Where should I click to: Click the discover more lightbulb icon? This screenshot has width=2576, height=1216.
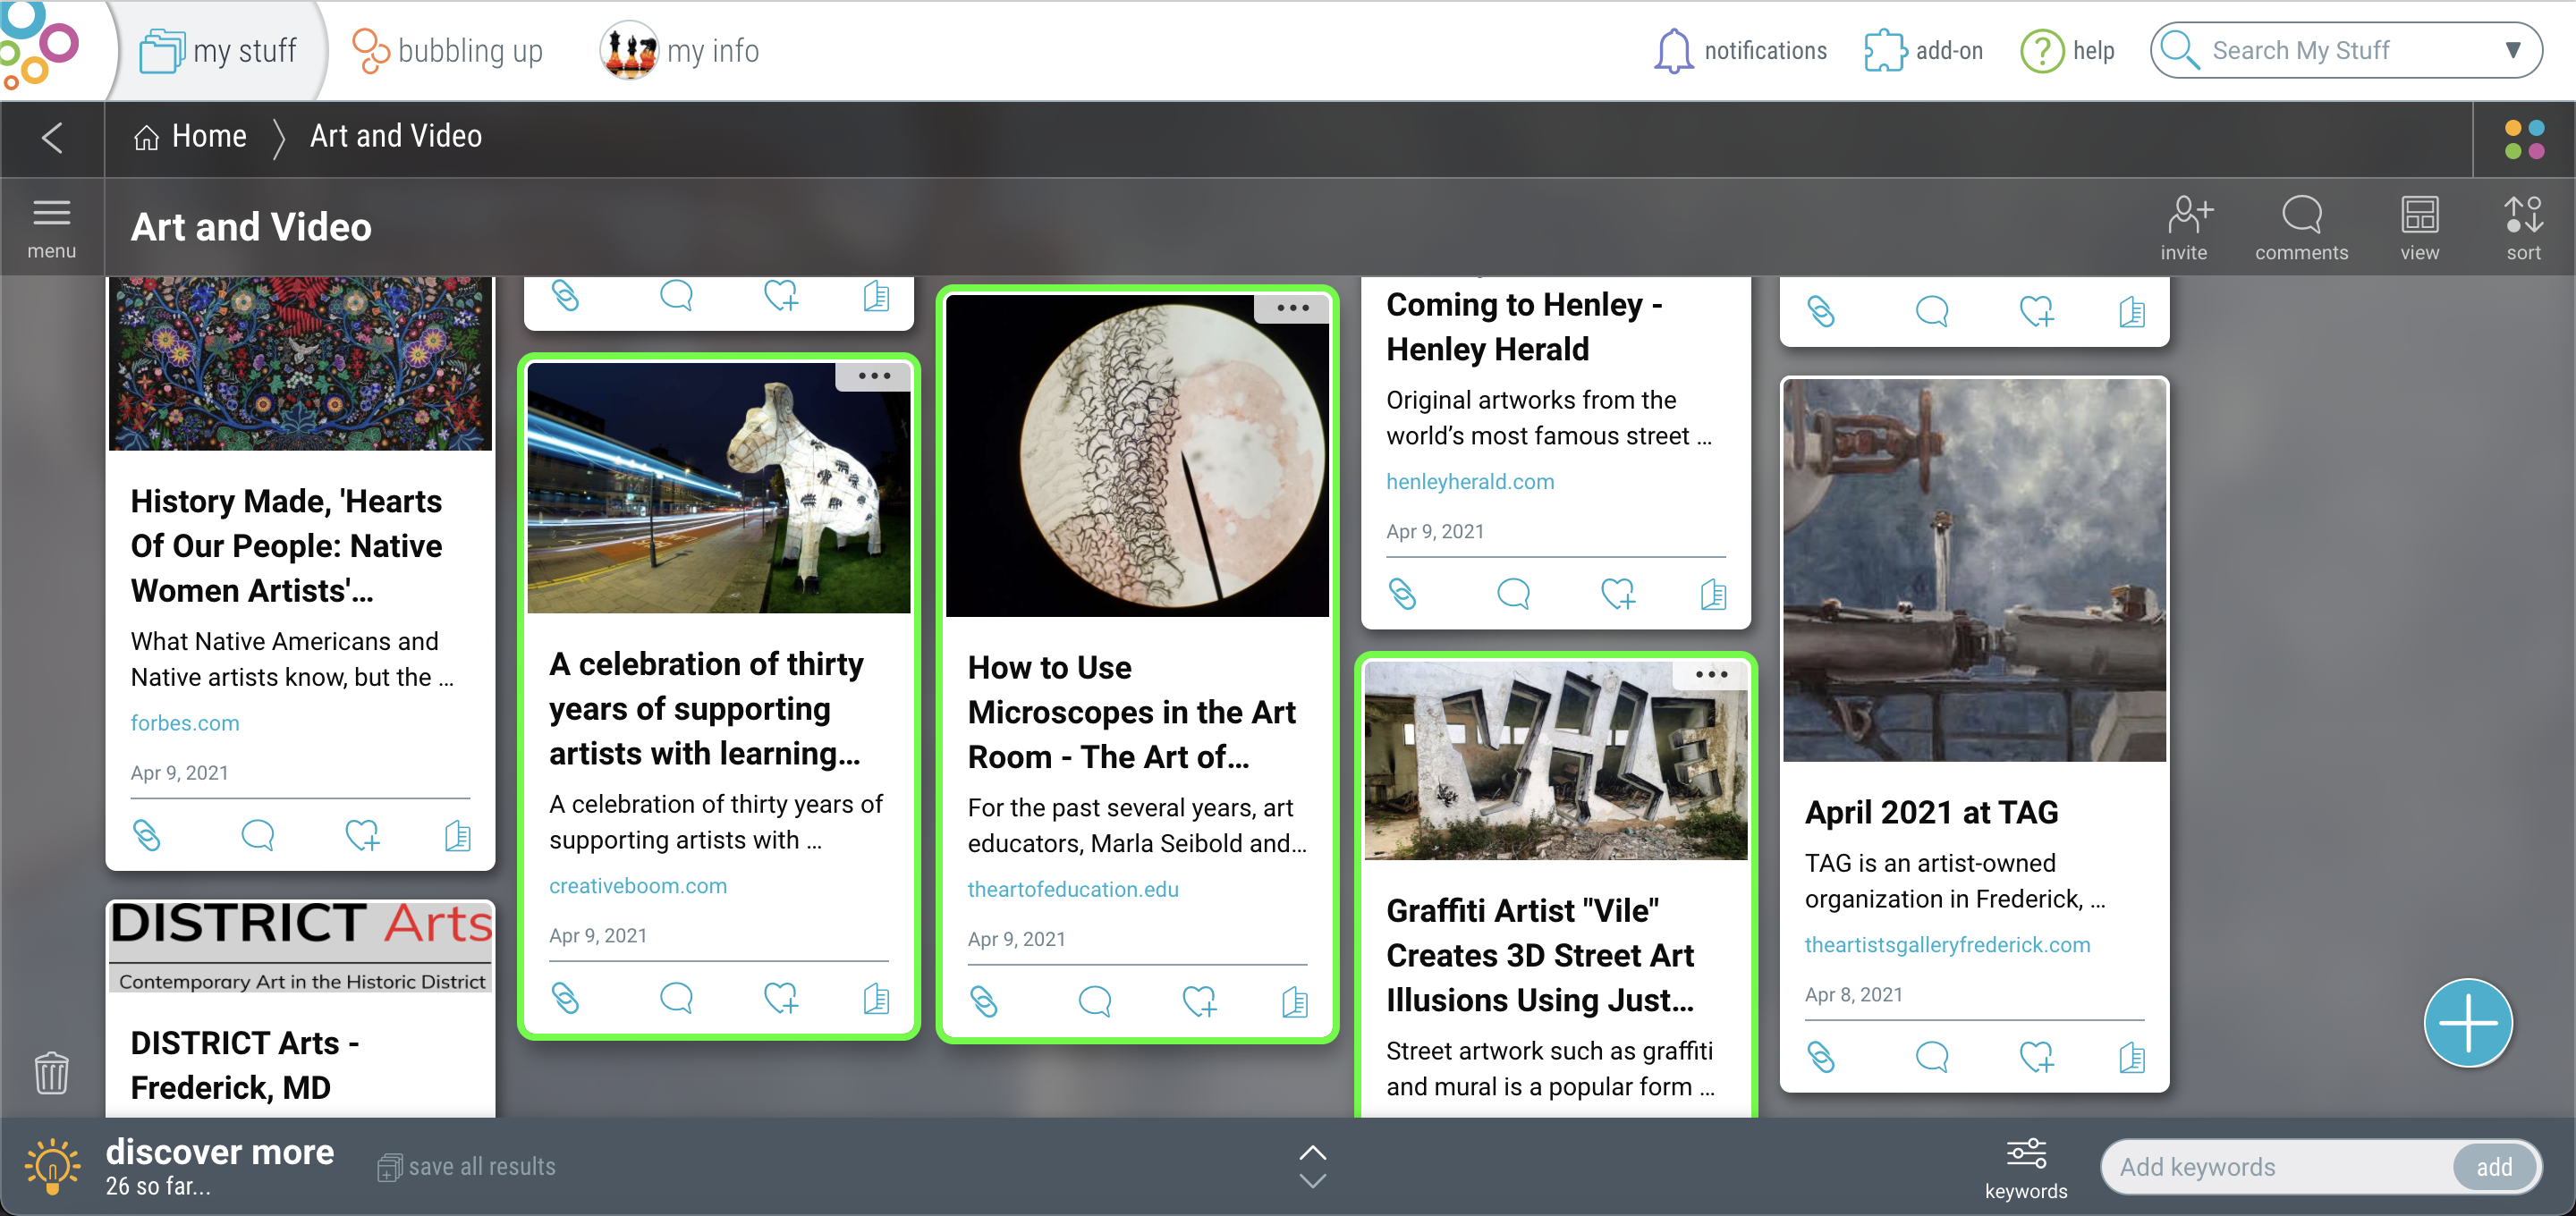point(52,1165)
